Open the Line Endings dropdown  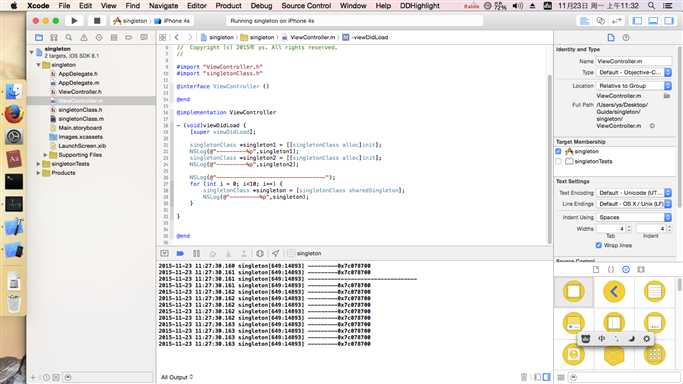click(x=634, y=204)
